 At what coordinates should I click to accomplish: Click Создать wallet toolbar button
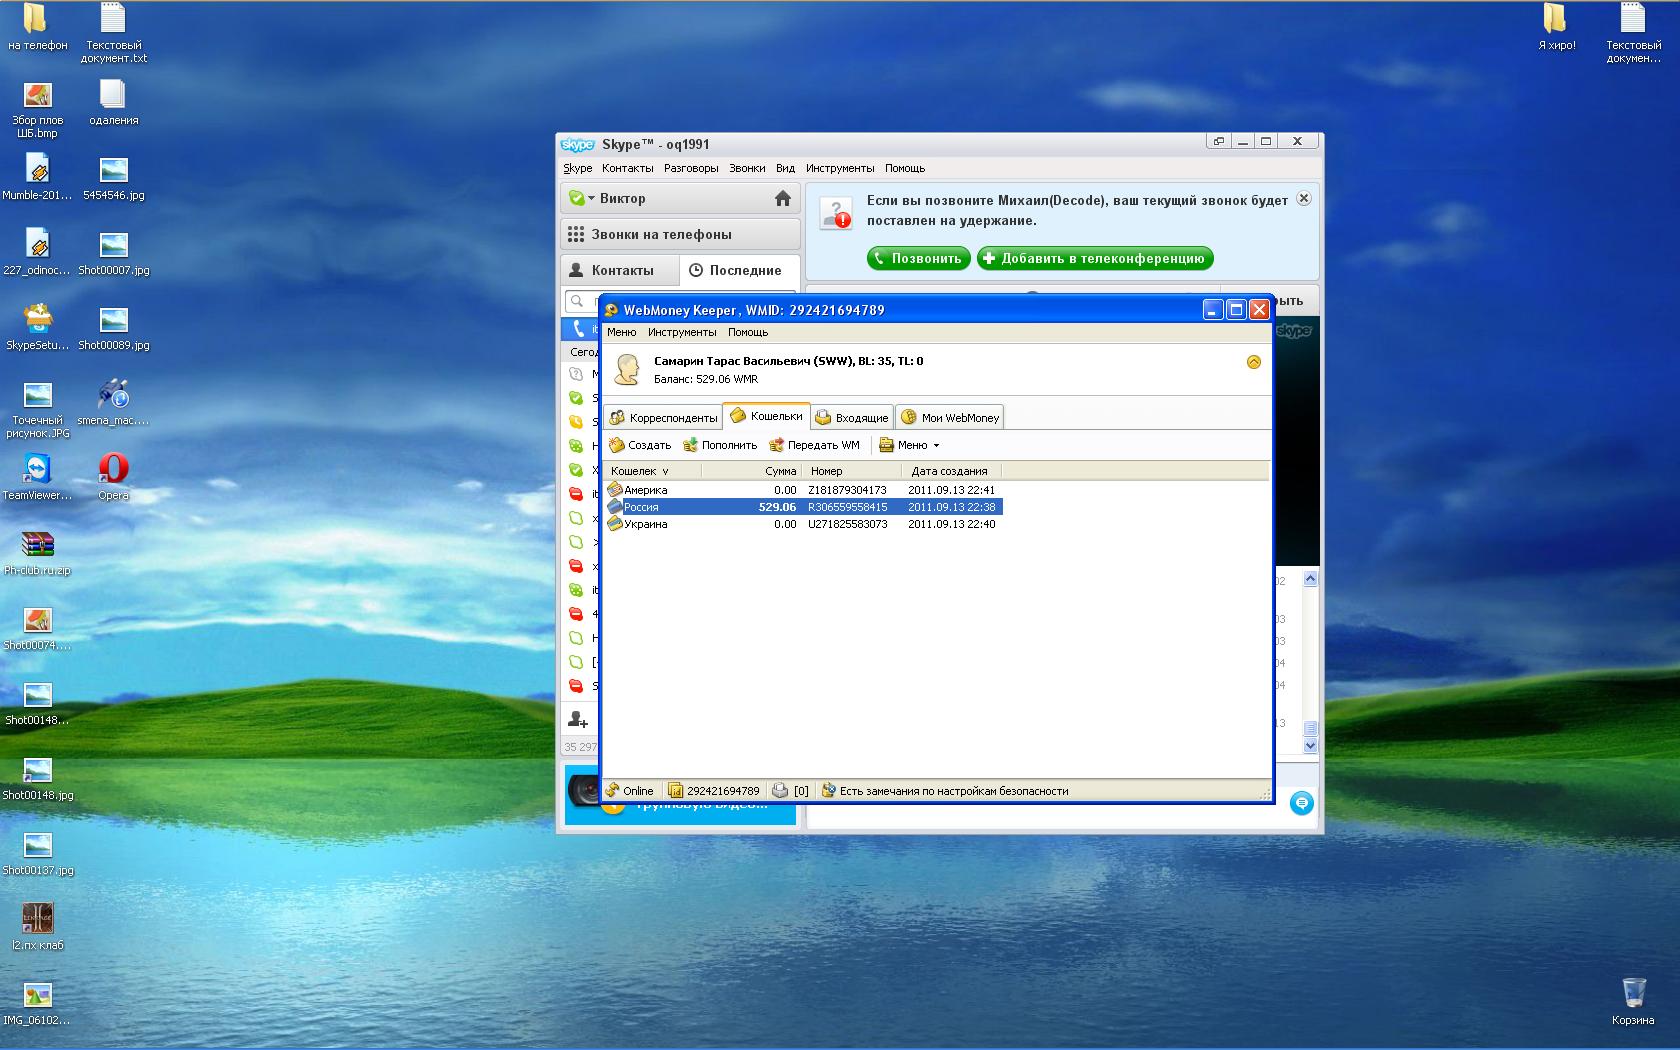pos(640,445)
